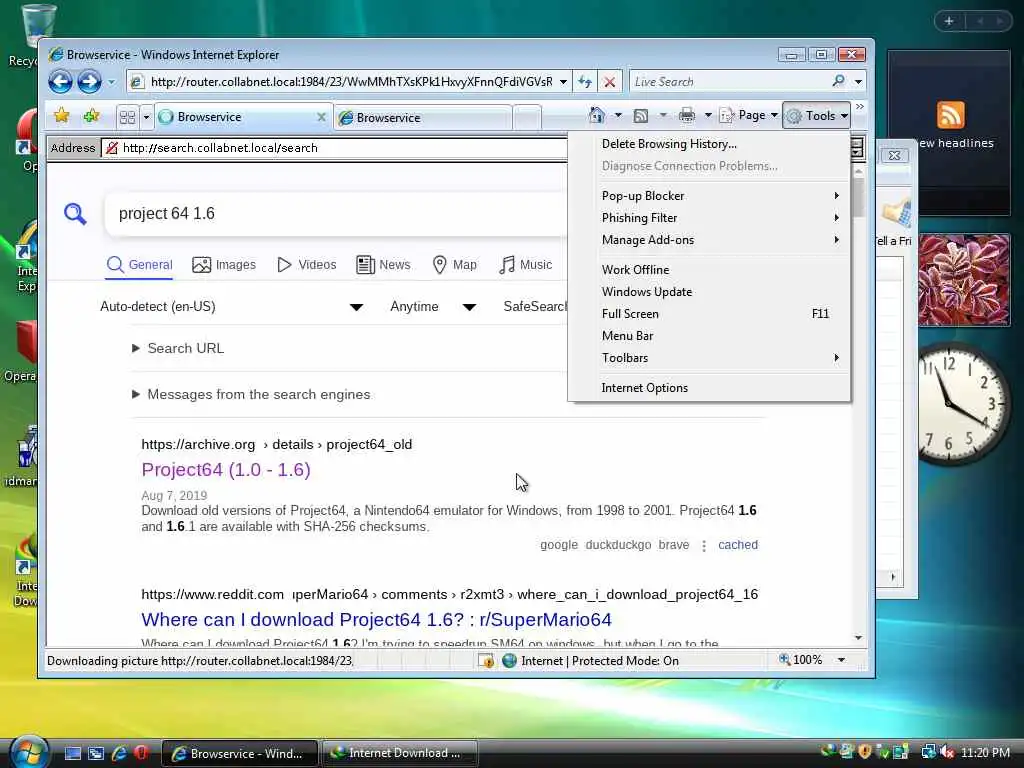1024x768 pixels.
Task: Click the Home toolbar icon
Action: click(x=596, y=116)
